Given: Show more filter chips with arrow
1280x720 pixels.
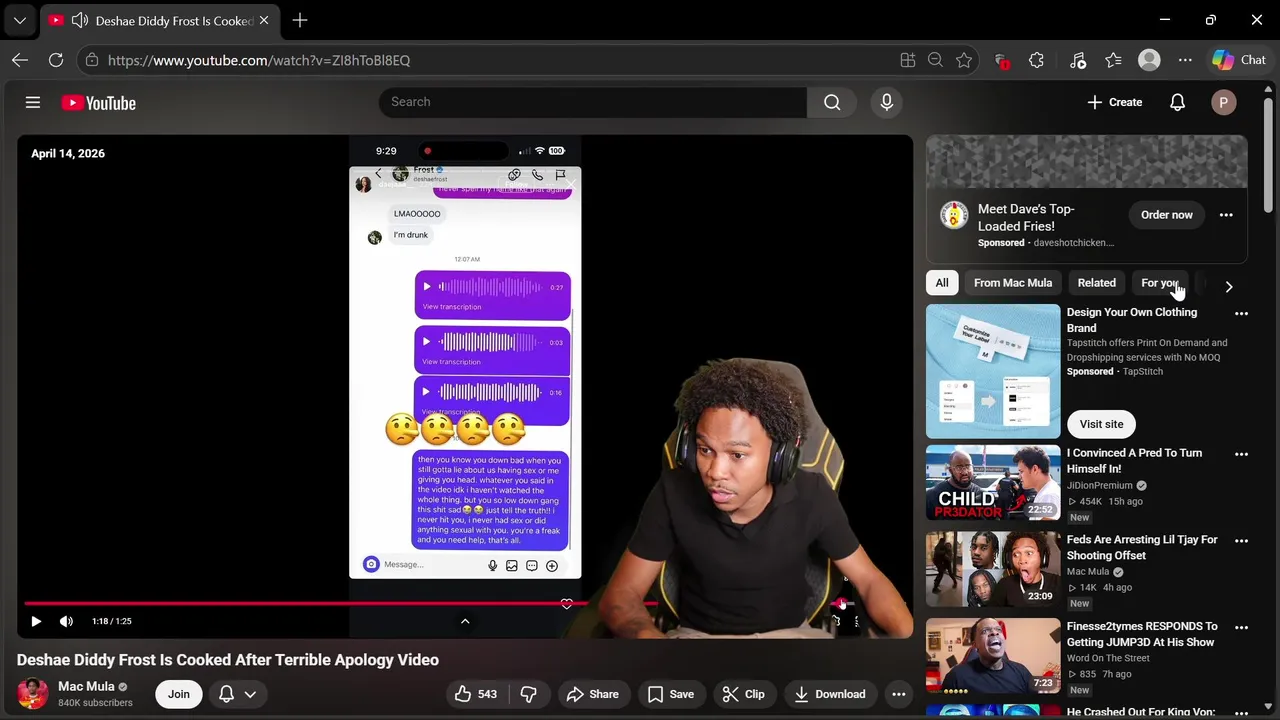Looking at the screenshot, I should pyautogui.click(x=1229, y=286).
